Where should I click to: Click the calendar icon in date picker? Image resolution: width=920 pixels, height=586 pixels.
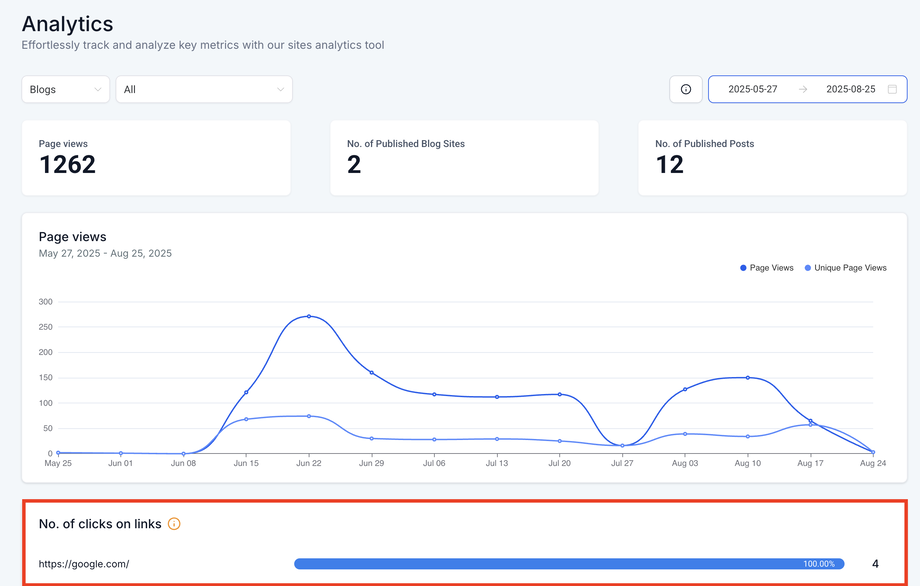point(892,89)
